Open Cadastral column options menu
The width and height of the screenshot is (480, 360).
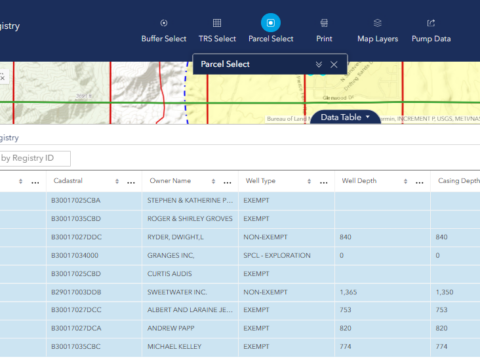[131, 182]
